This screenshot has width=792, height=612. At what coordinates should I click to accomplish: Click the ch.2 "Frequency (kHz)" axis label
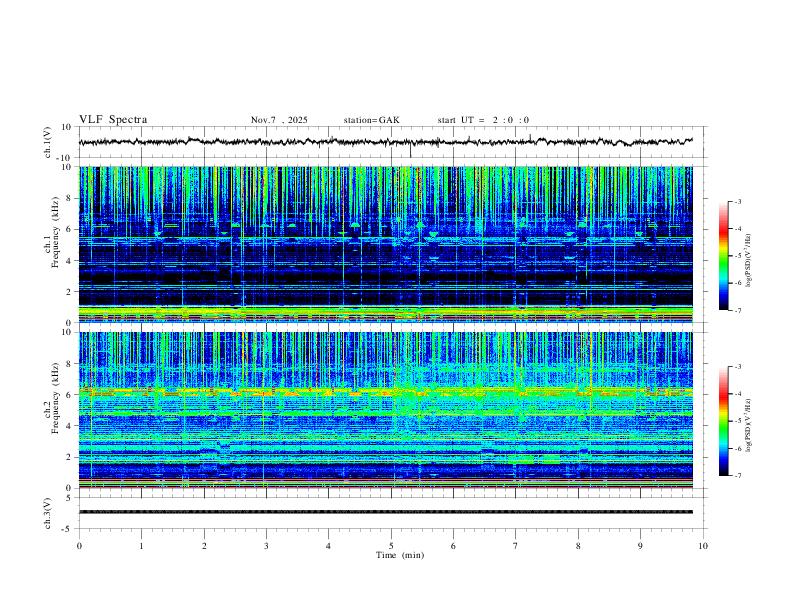[55, 398]
